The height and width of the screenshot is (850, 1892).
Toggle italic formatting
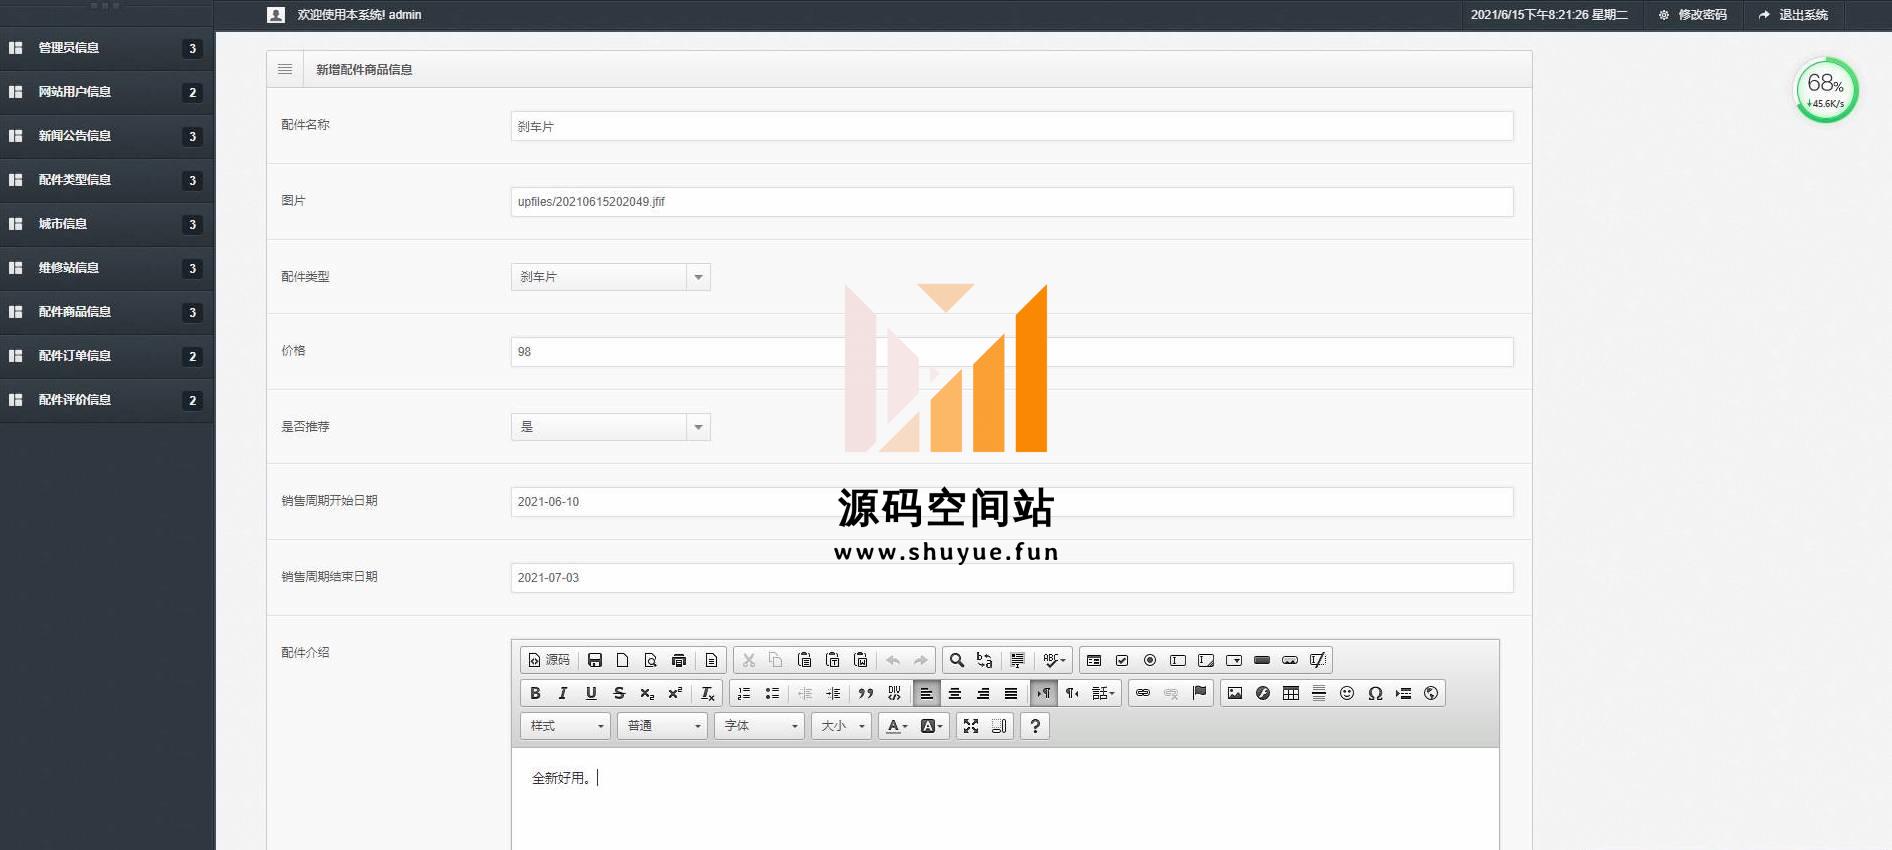563,693
